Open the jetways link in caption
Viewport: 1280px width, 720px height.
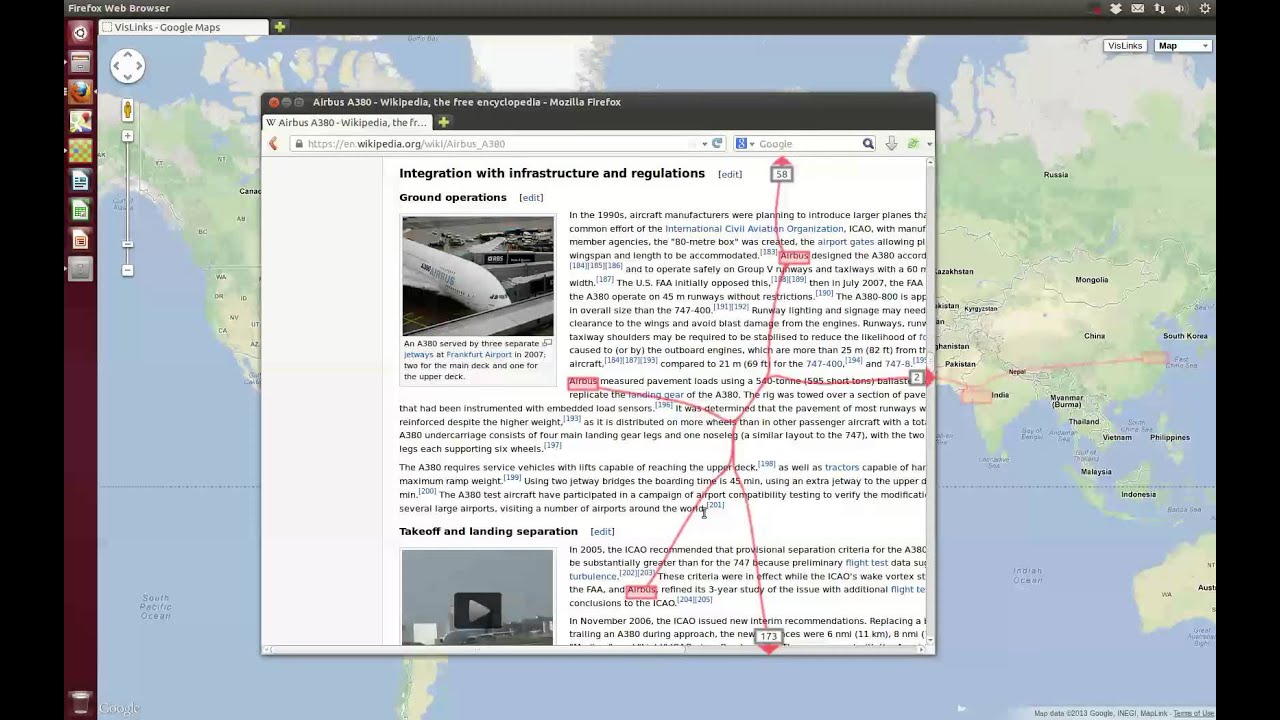pos(418,355)
